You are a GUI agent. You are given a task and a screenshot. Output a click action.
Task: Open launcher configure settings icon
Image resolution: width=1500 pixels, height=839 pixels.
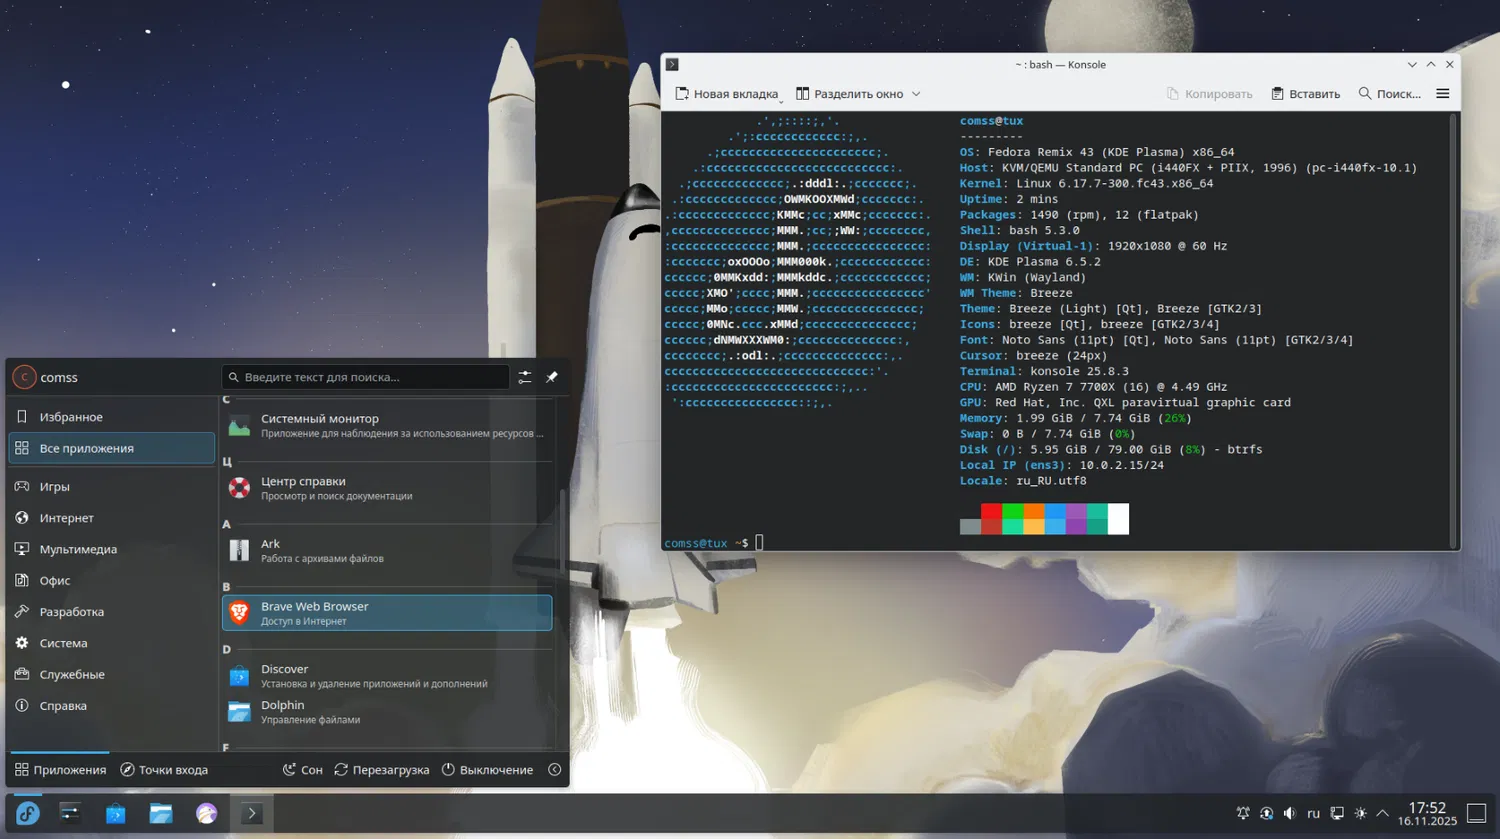pos(525,377)
